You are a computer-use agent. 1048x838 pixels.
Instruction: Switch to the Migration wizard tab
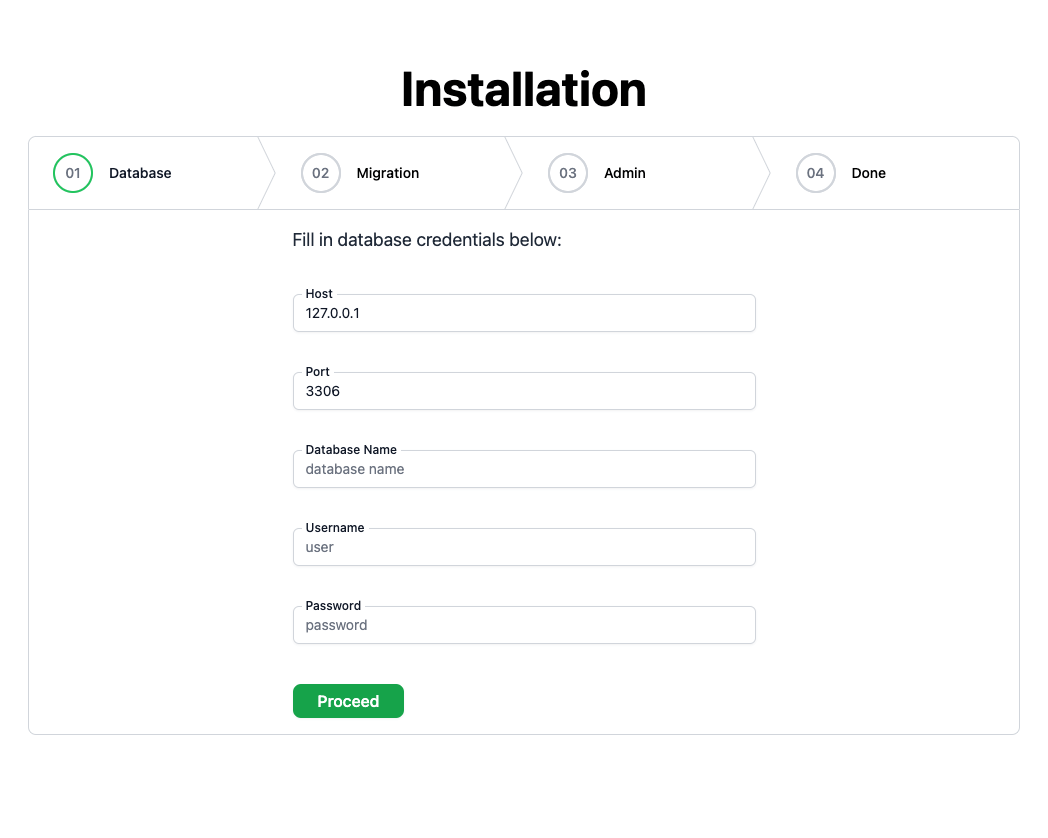tap(387, 172)
